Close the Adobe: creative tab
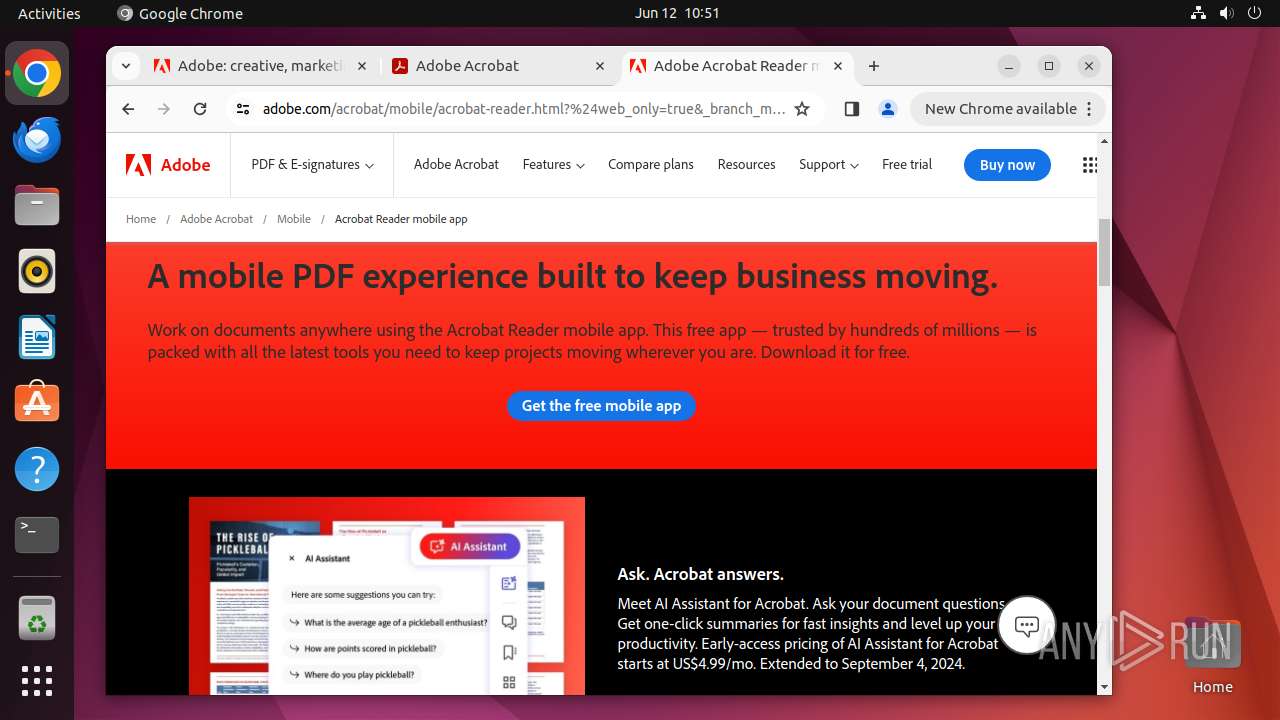Screen dimensions: 1280x720 (361, 66)
